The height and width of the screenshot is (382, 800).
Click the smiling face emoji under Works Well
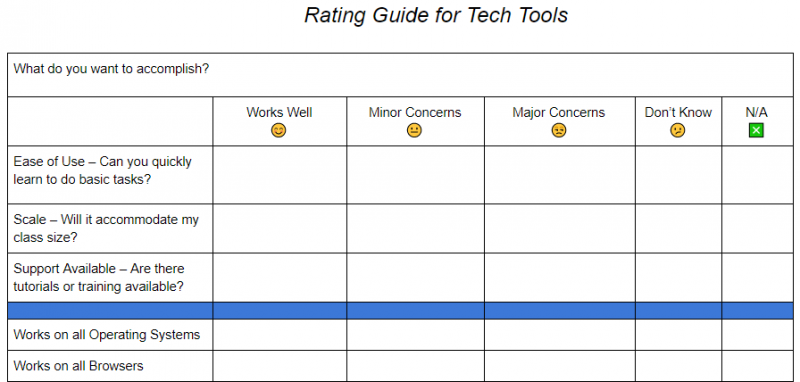point(279,131)
